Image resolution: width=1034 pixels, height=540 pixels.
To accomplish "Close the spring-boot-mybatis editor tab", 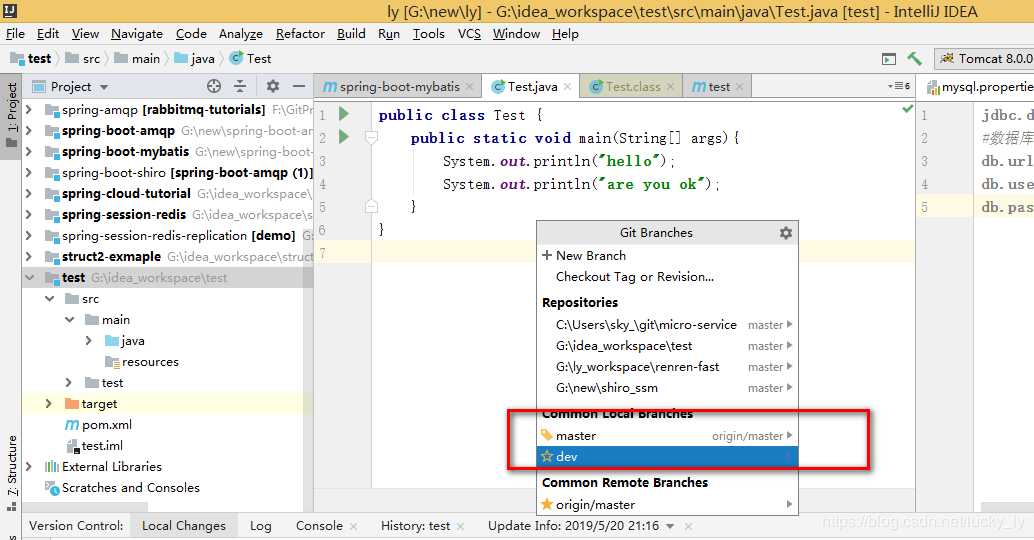I will 469,86.
